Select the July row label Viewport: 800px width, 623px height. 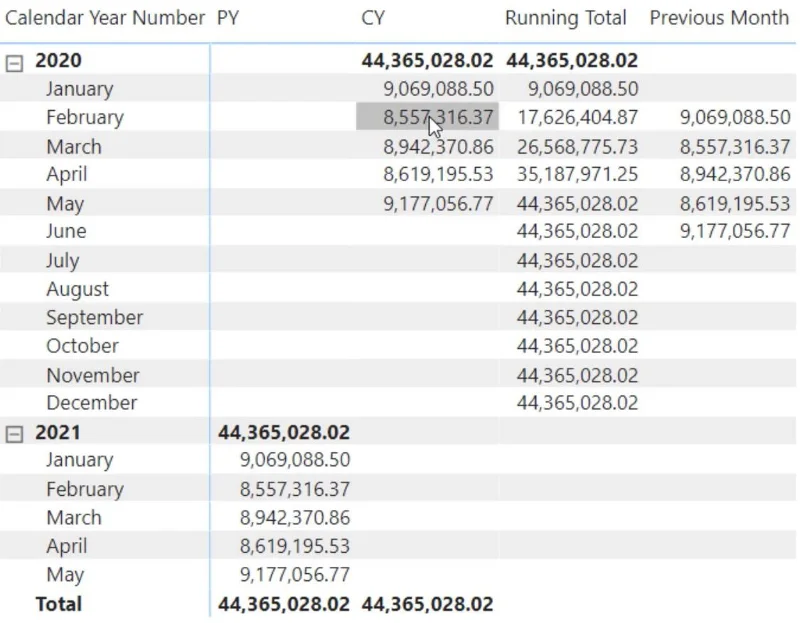pyautogui.click(x=63, y=261)
